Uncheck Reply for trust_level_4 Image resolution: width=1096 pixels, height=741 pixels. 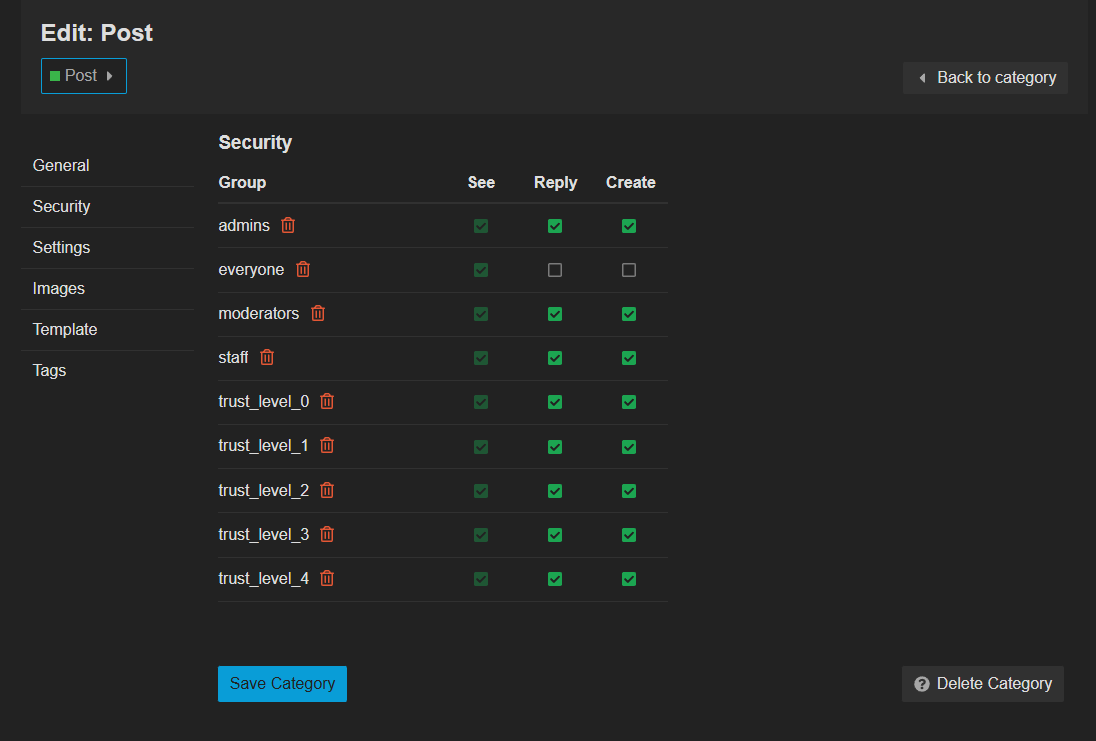tap(555, 579)
